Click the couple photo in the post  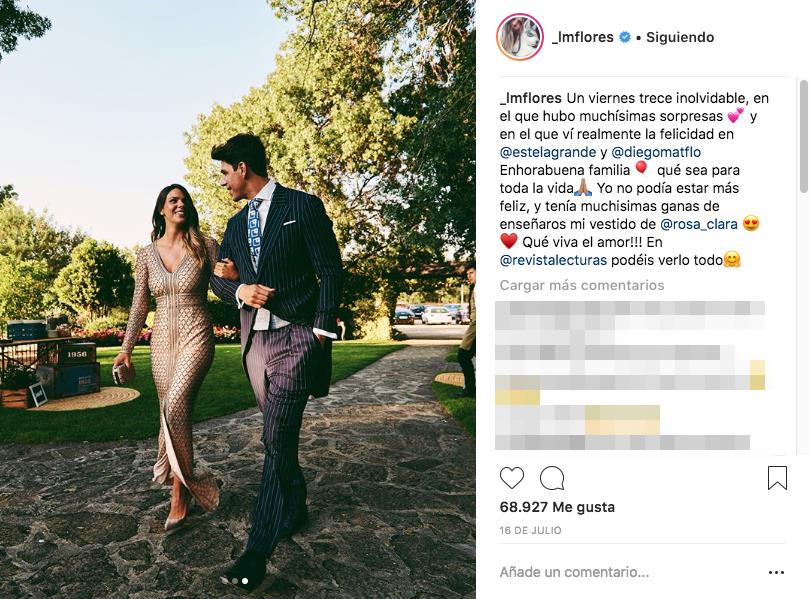pyautogui.click(x=238, y=299)
